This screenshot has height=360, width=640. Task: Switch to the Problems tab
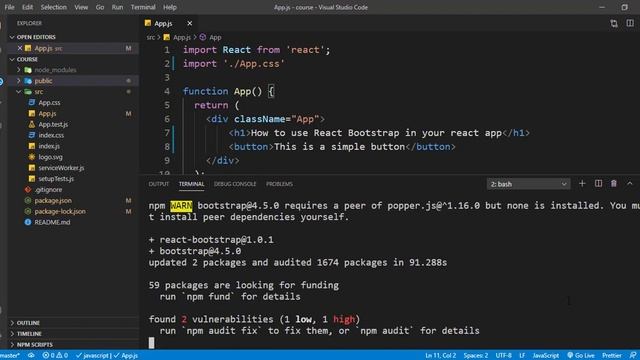tap(279, 184)
